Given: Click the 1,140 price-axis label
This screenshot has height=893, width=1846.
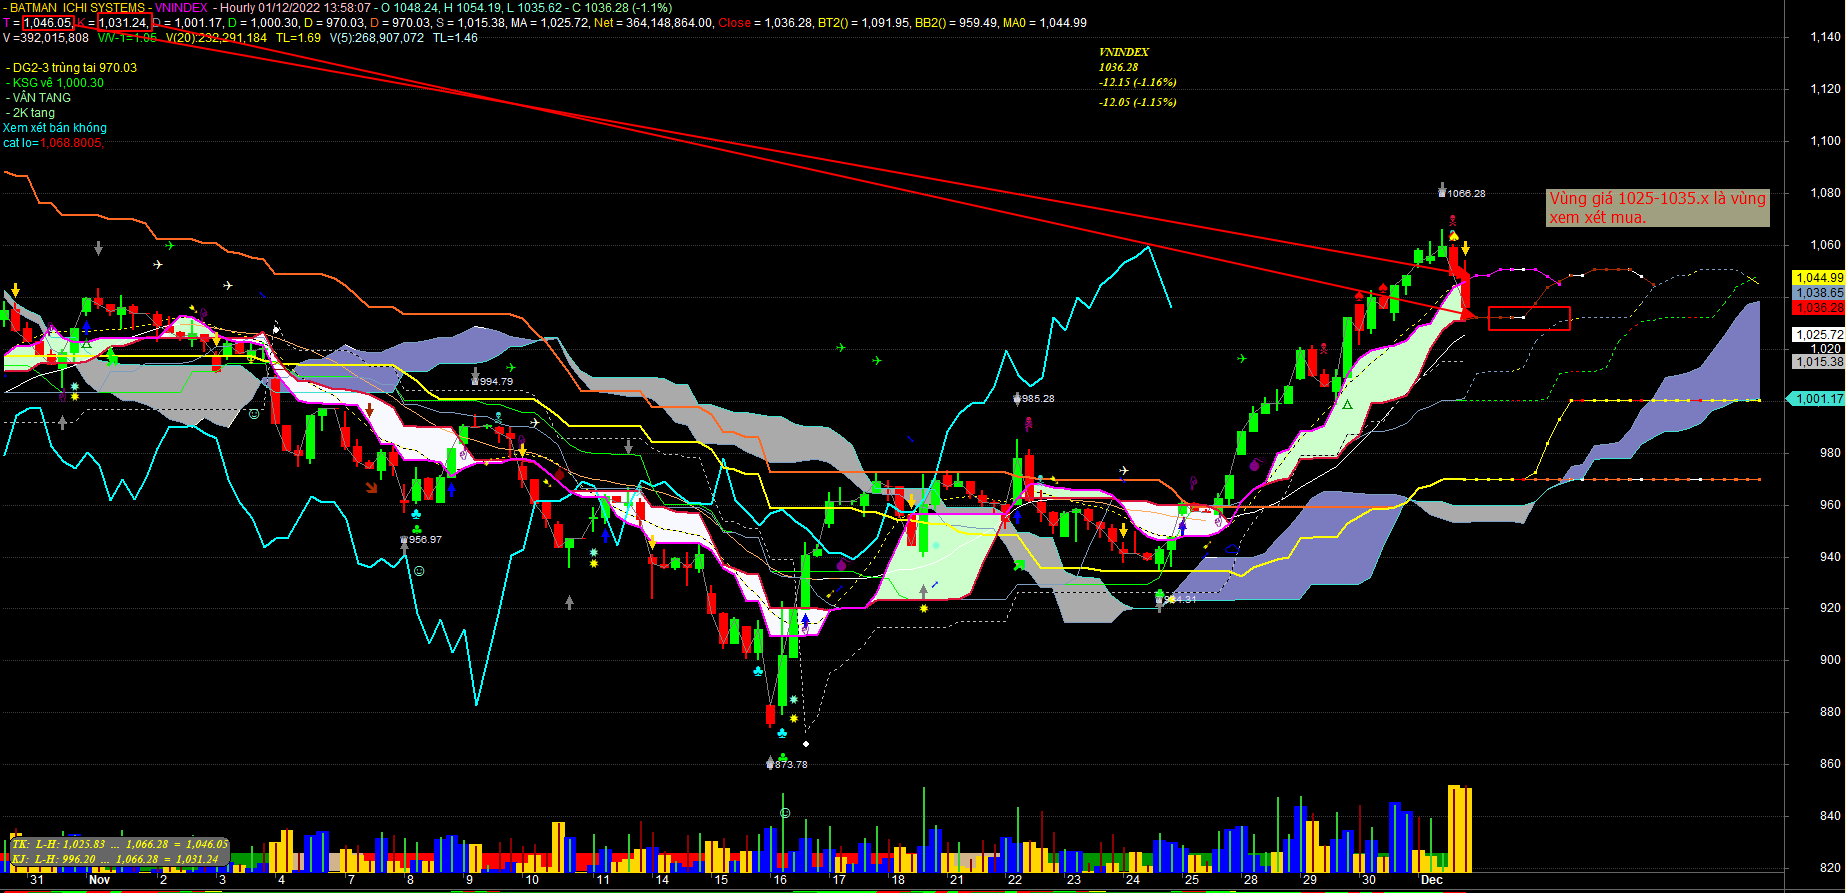Looking at the screenshot, I should click(1825, 37).
